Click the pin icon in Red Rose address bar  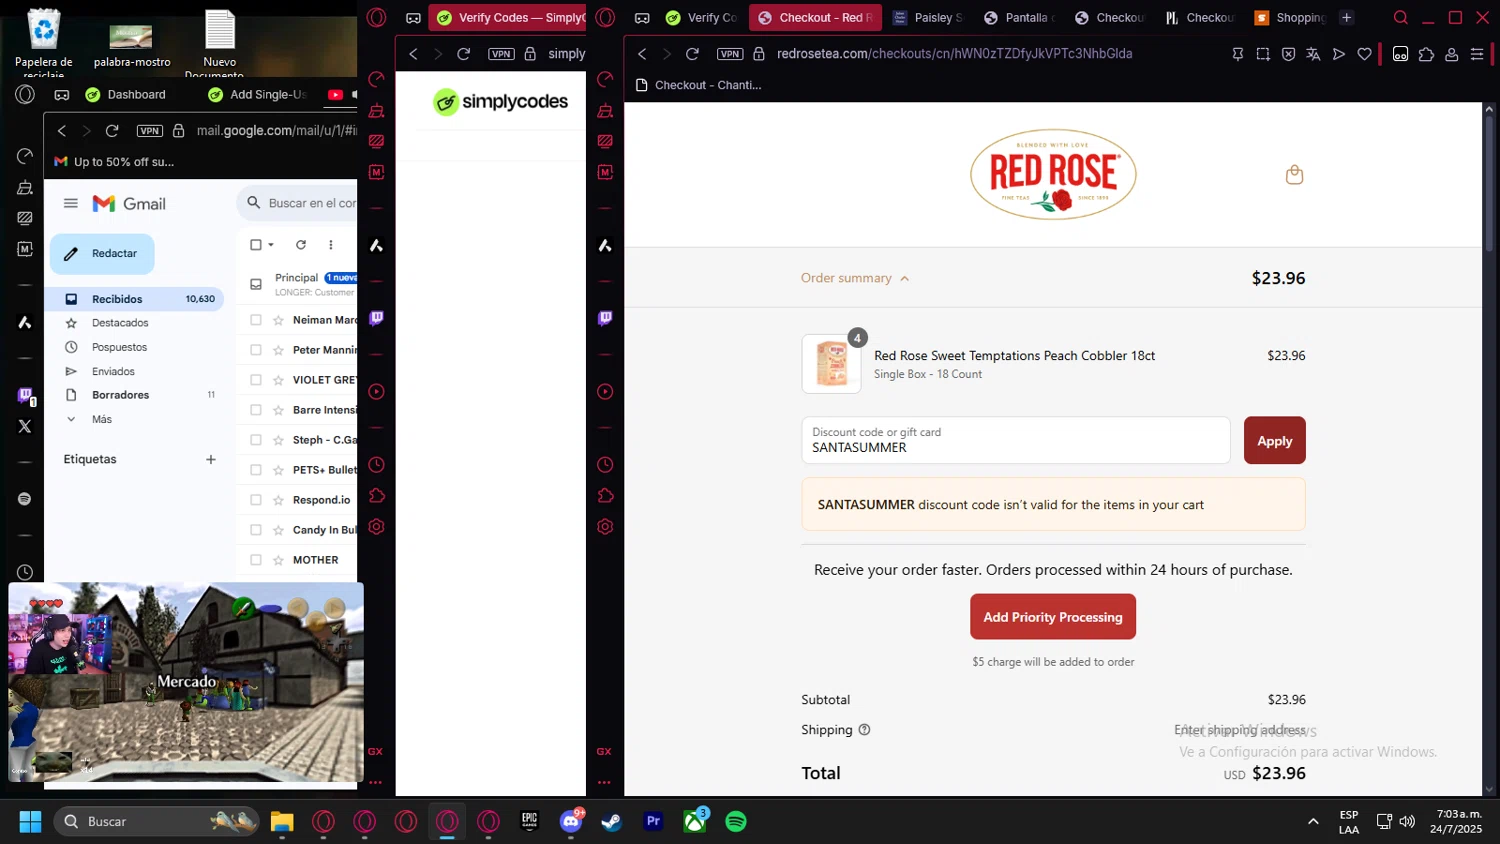point(1238,54)
